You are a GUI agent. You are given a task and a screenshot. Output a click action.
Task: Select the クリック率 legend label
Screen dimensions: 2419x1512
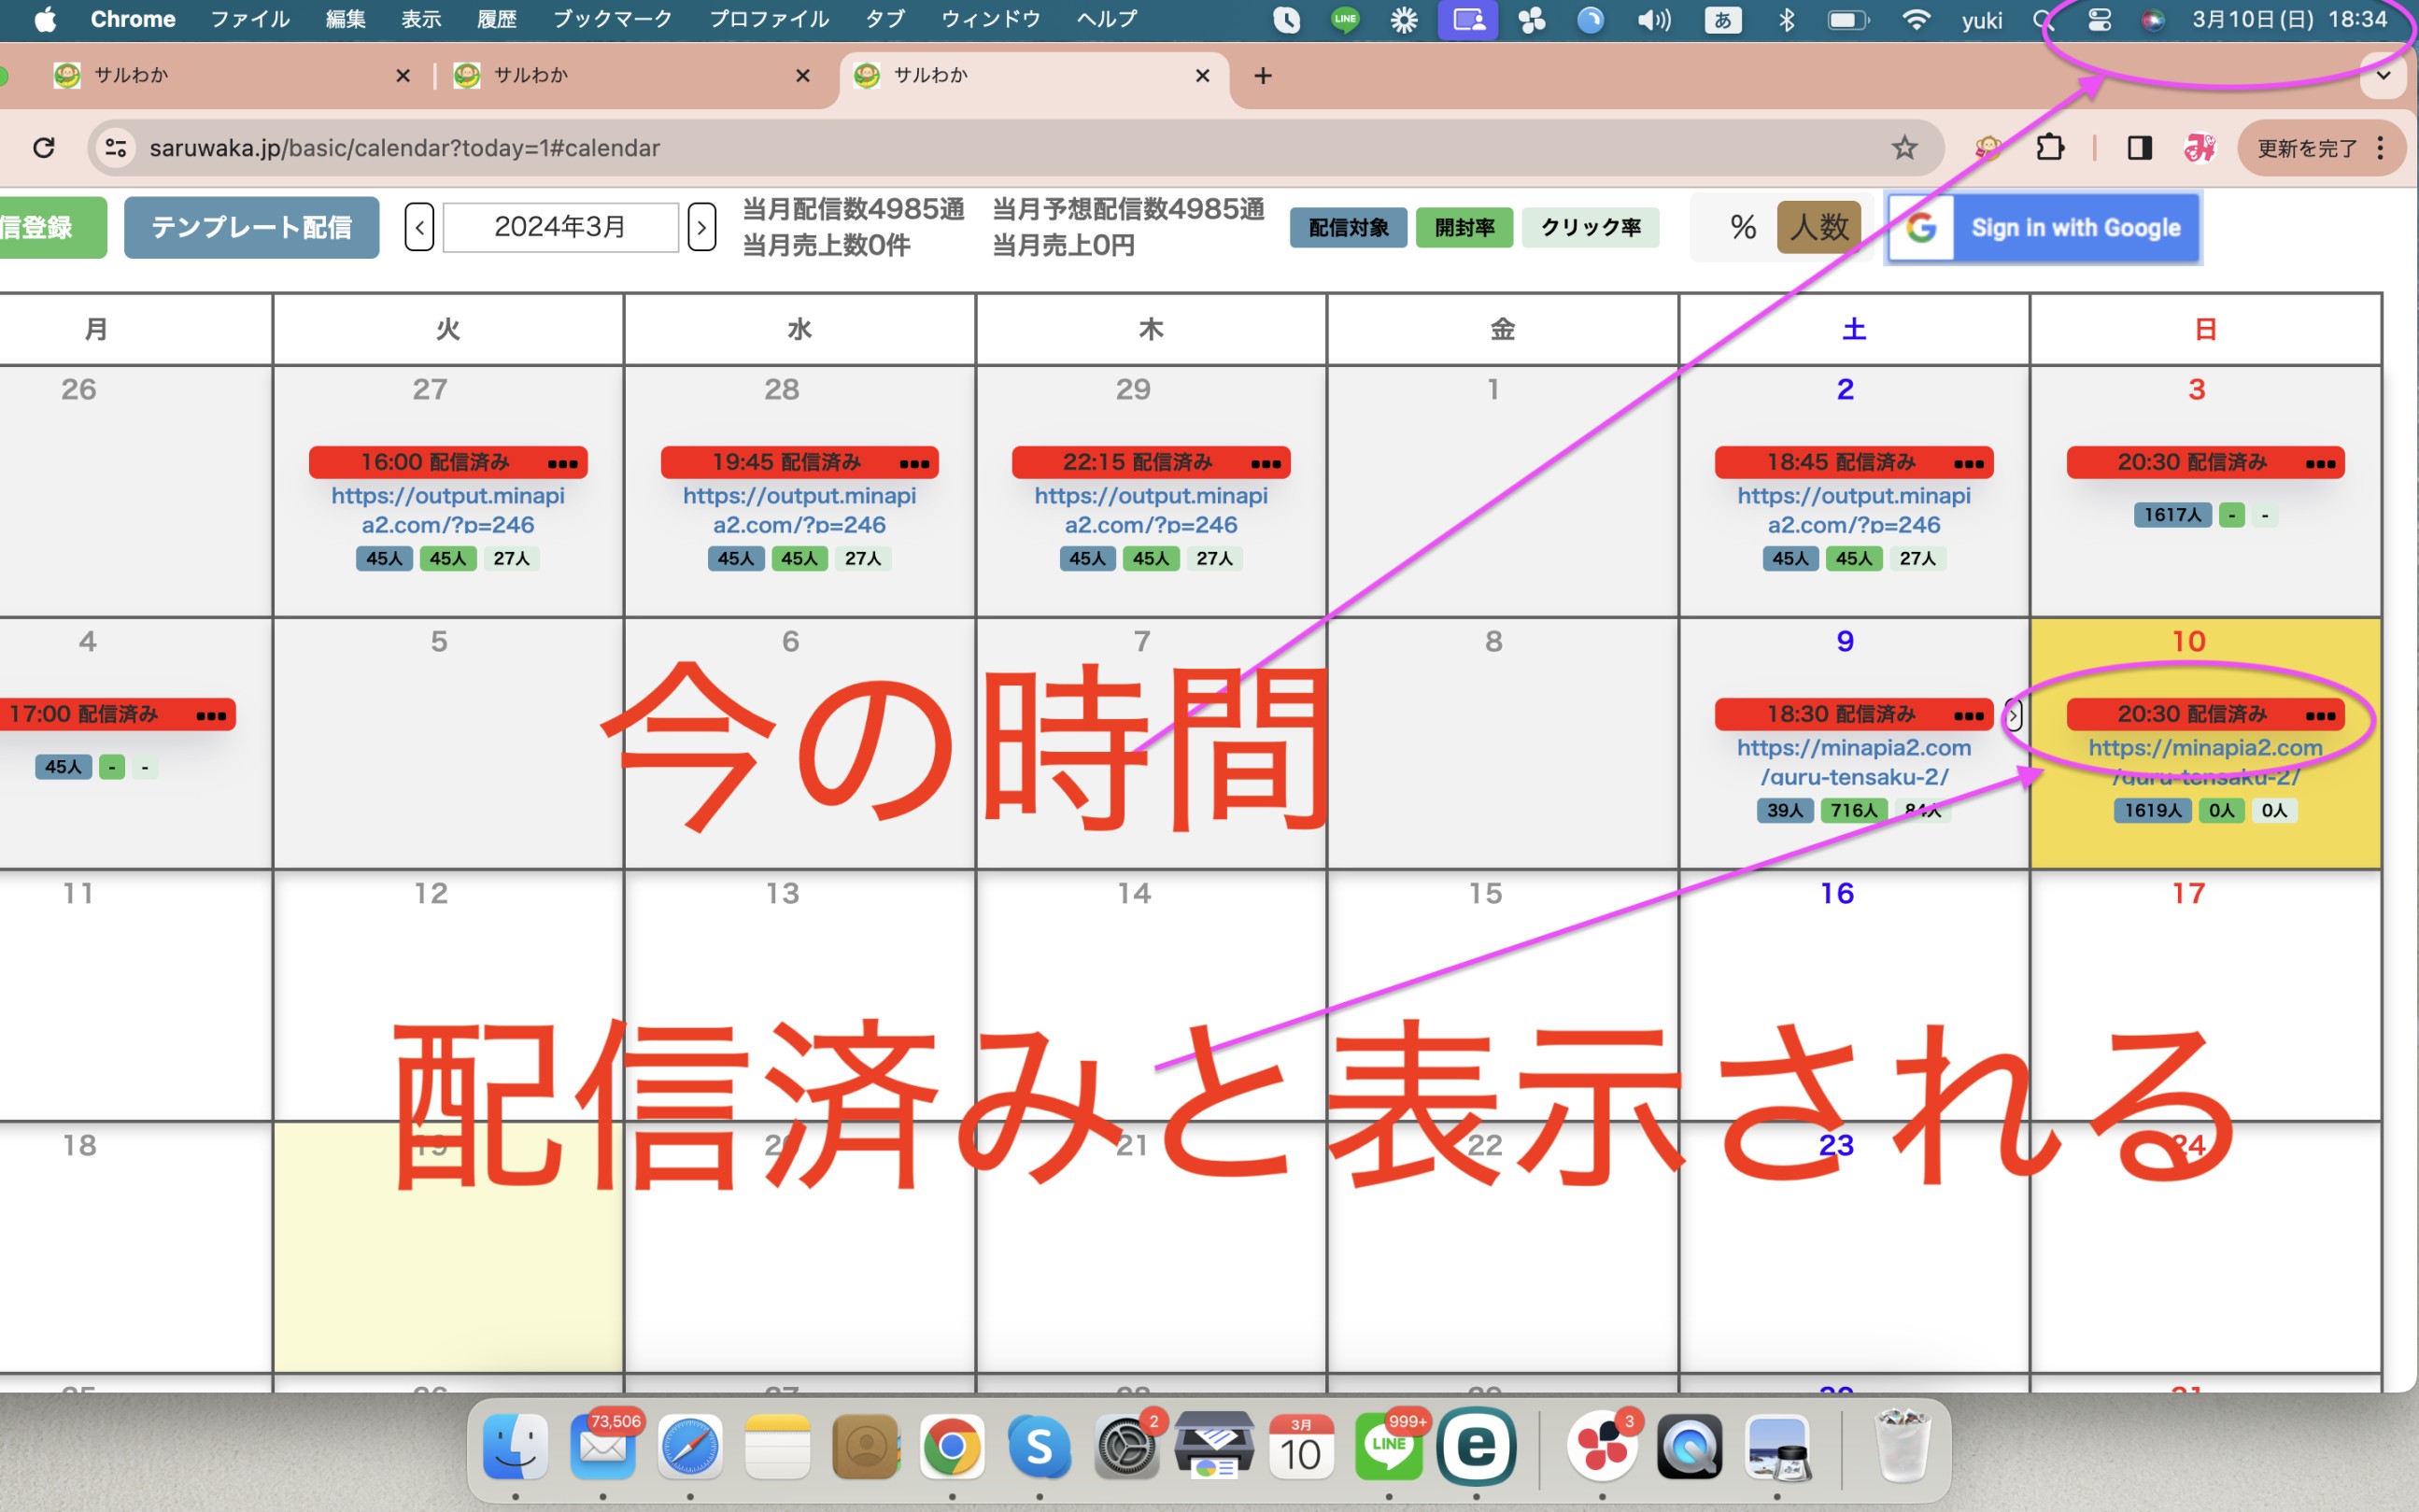coord(1590,228)
